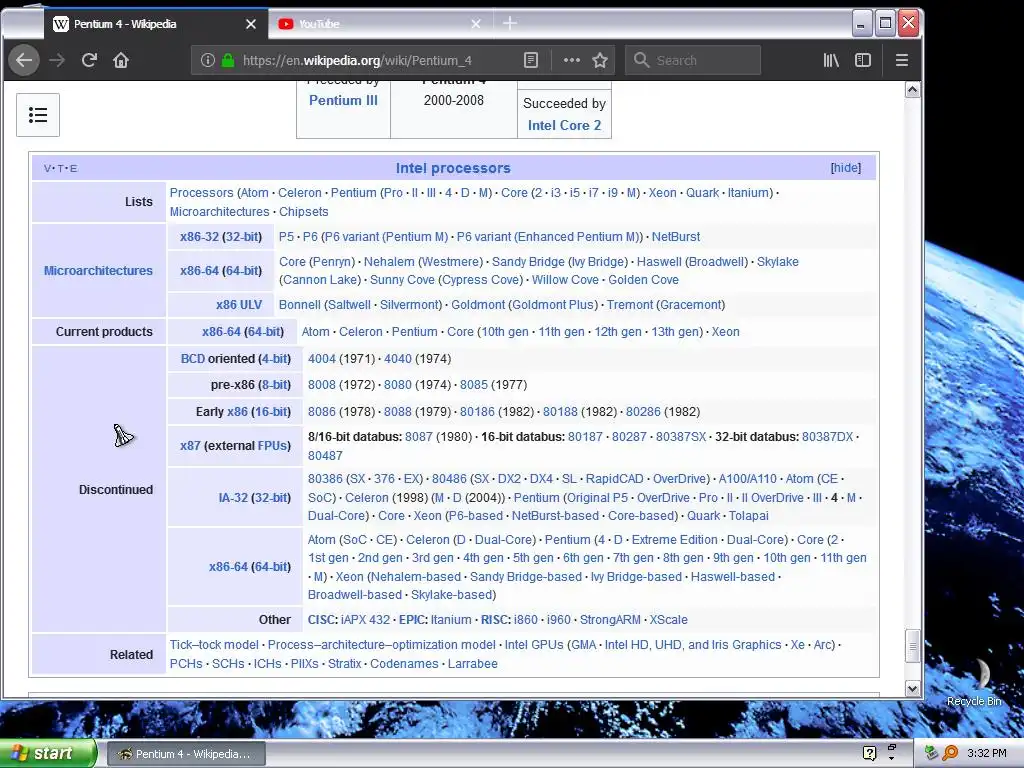
Task: Open the Tick–tock model link
Action: pyautogui.click(x=214, y=645)
